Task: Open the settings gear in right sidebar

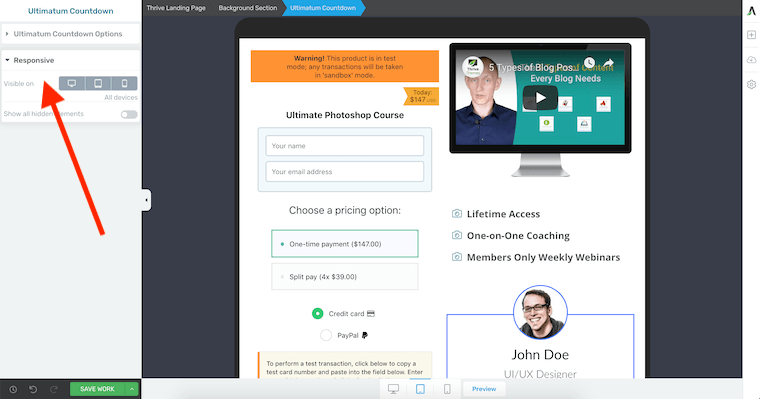Action: 751,84
